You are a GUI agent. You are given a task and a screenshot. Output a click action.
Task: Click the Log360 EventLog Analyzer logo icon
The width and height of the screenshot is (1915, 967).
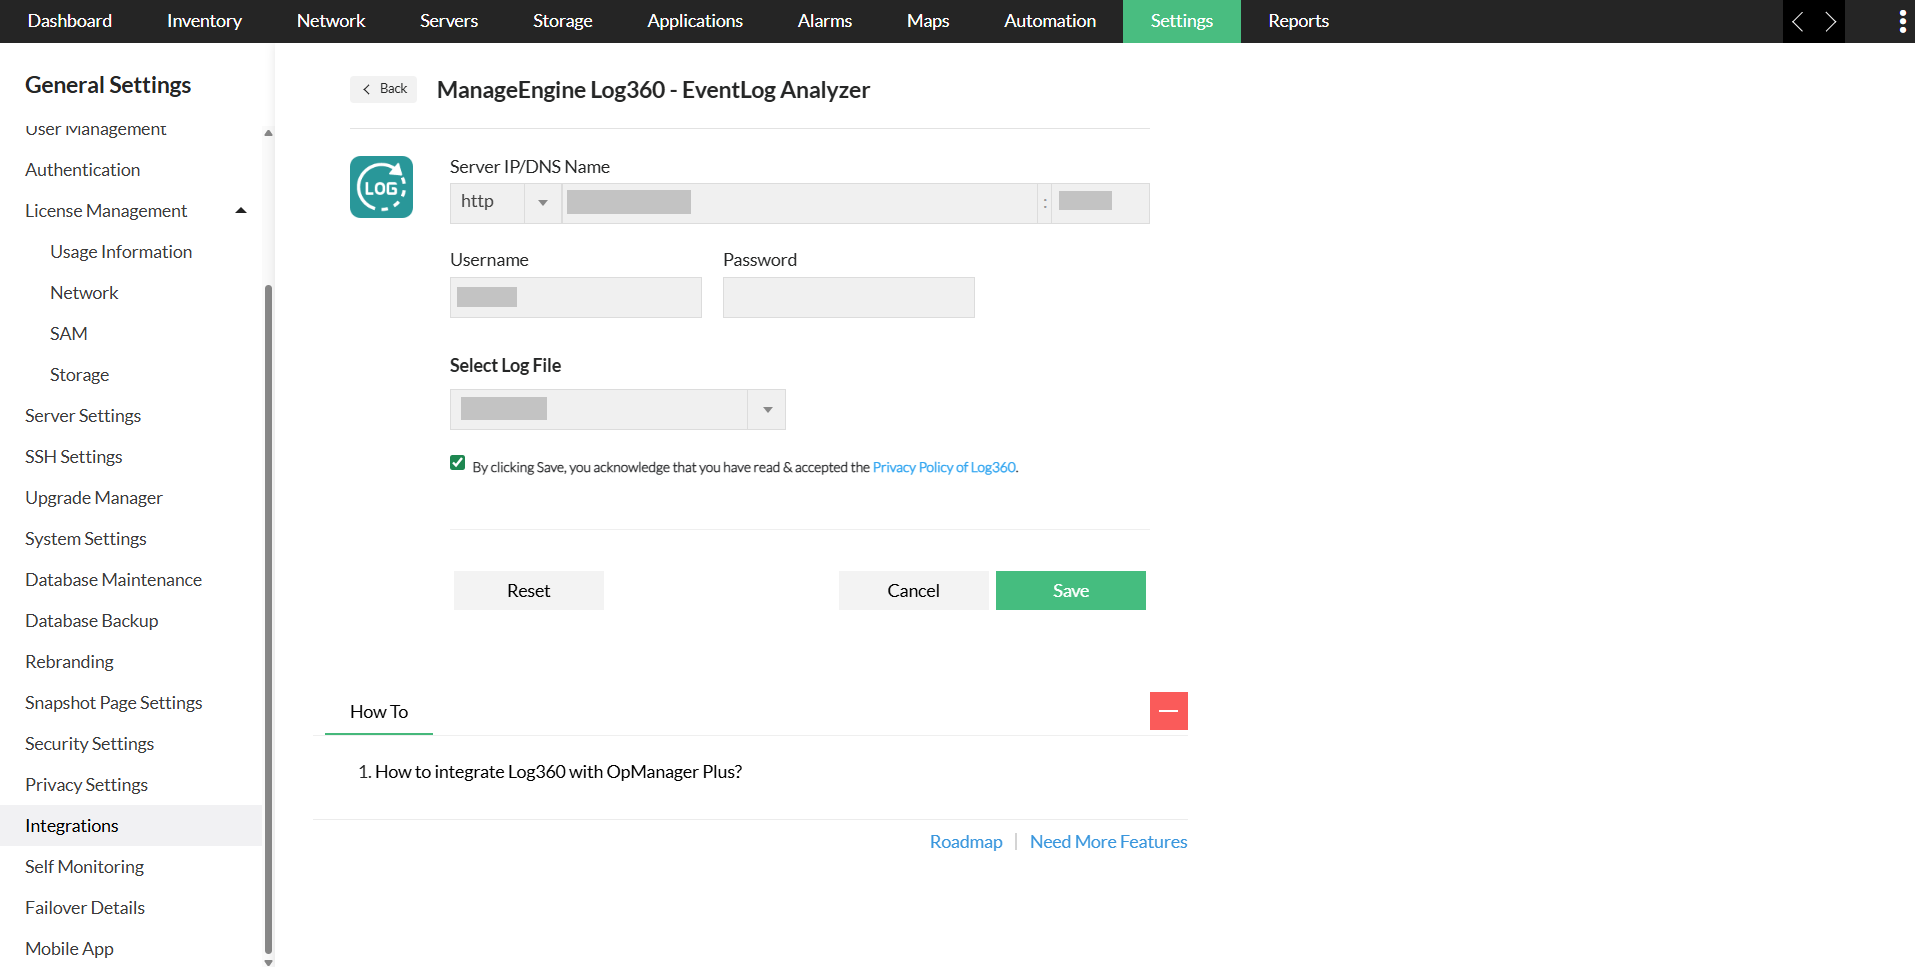[x=381, y=187]
